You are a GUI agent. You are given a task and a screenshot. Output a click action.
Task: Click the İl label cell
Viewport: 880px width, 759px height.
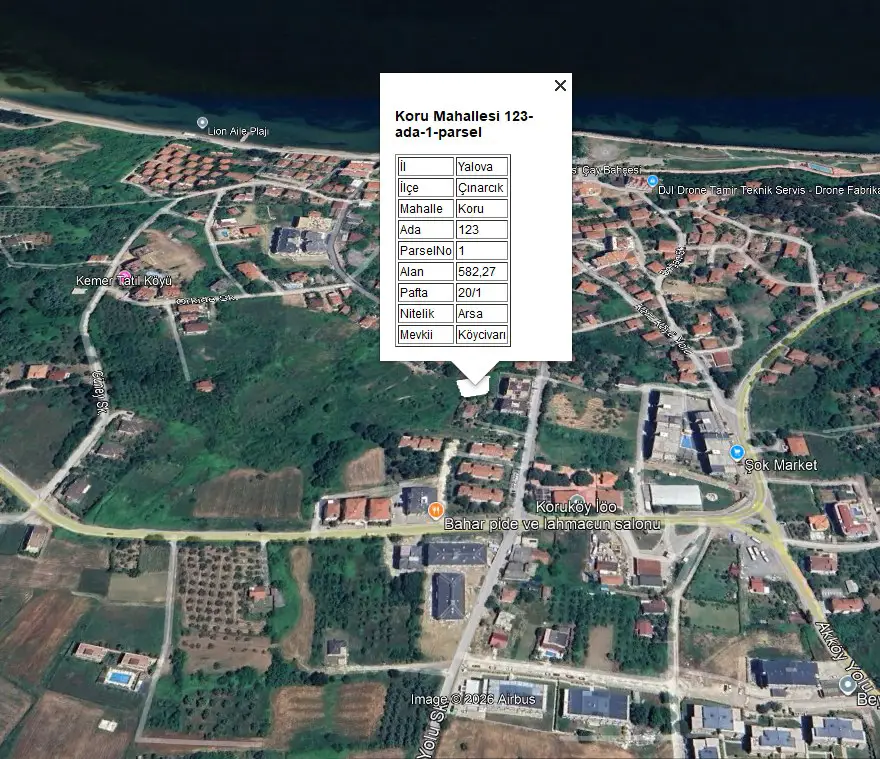(x=425, y=167)
